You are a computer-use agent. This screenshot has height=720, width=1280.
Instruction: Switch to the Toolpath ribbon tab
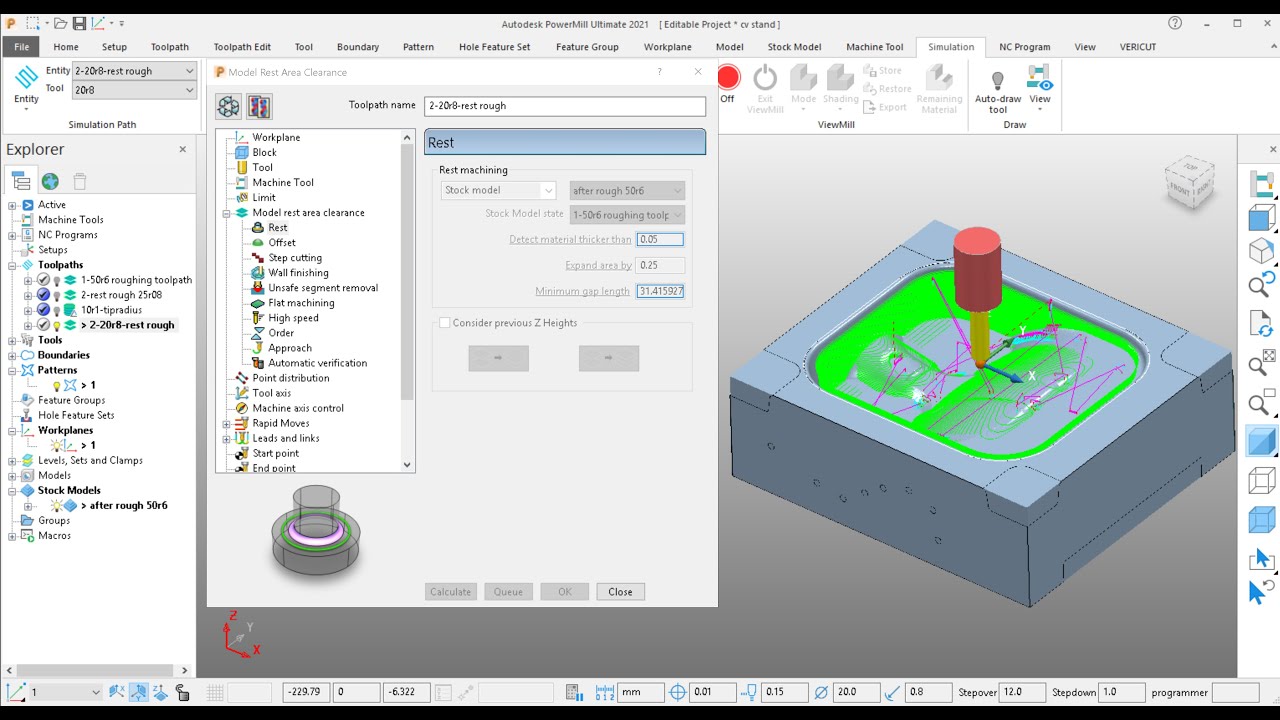(170, 47)
